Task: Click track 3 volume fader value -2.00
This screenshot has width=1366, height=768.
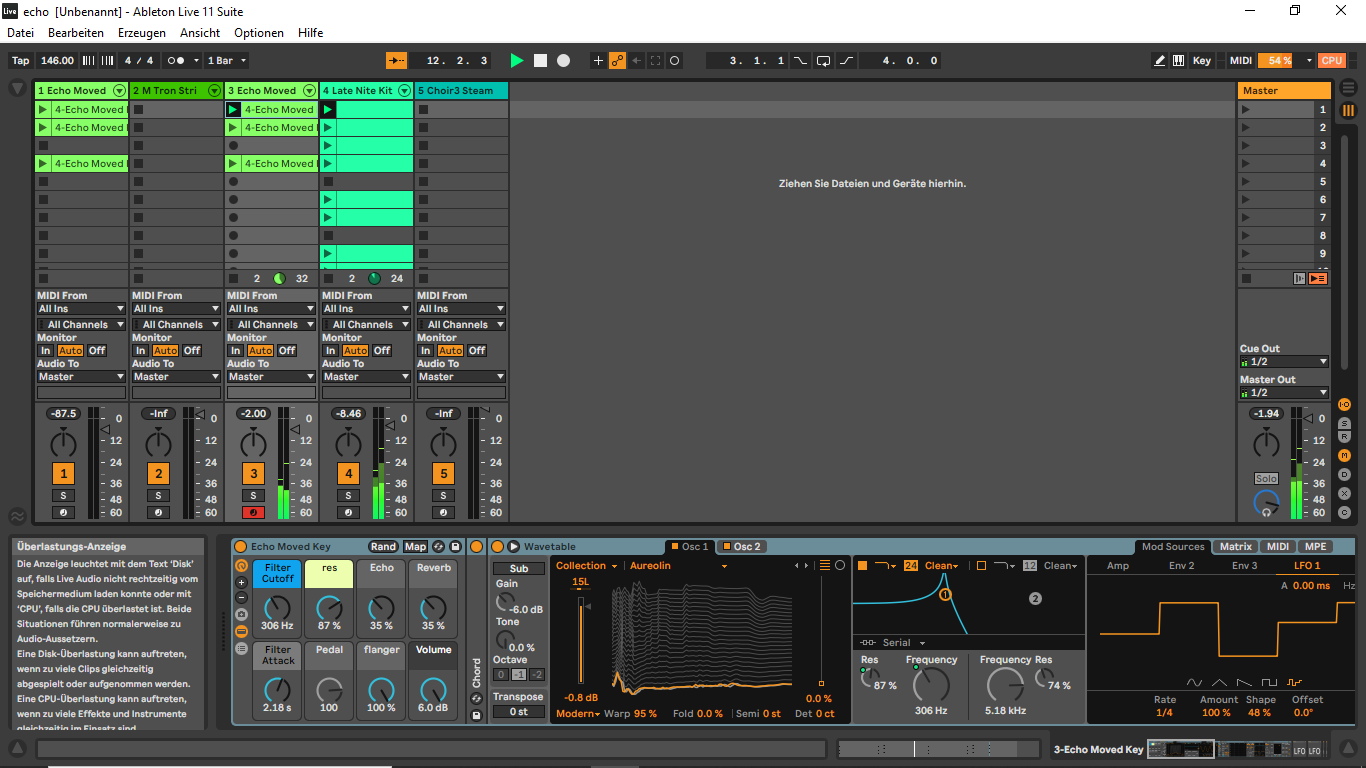Action: click(253, 414)
